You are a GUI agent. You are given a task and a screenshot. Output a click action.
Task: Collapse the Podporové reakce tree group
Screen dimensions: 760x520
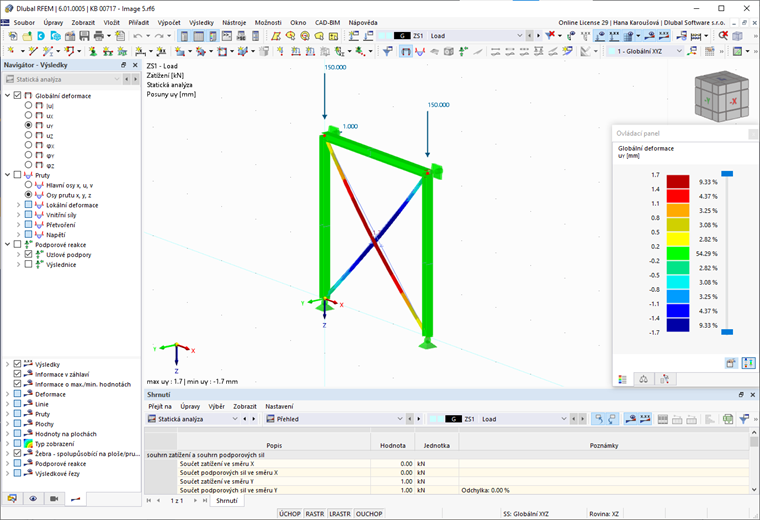tap(7, 245)
